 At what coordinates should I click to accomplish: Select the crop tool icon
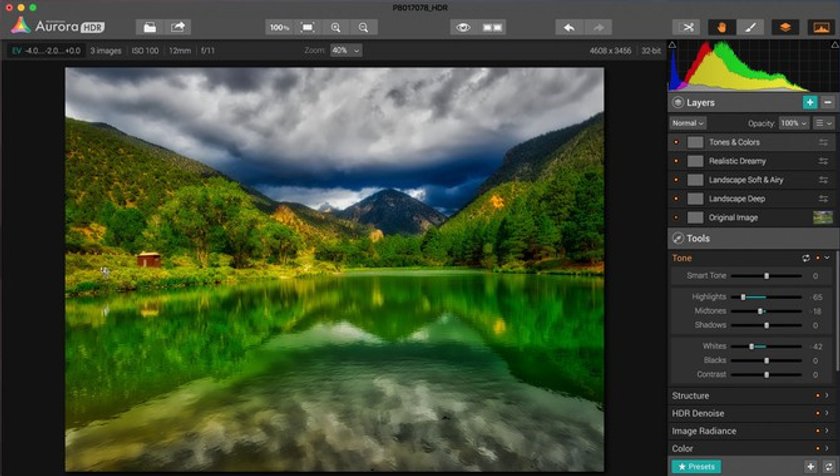tap(686, 27)
